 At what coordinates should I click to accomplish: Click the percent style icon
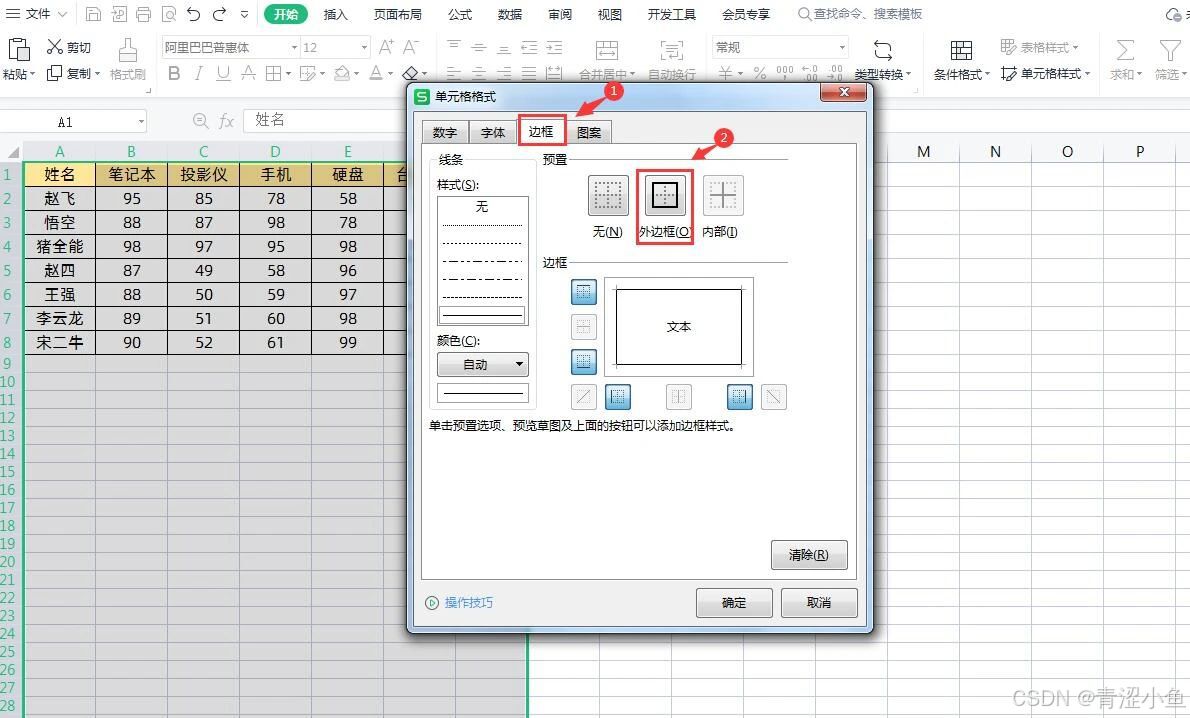pyautogui.click(x=760, y=73)
